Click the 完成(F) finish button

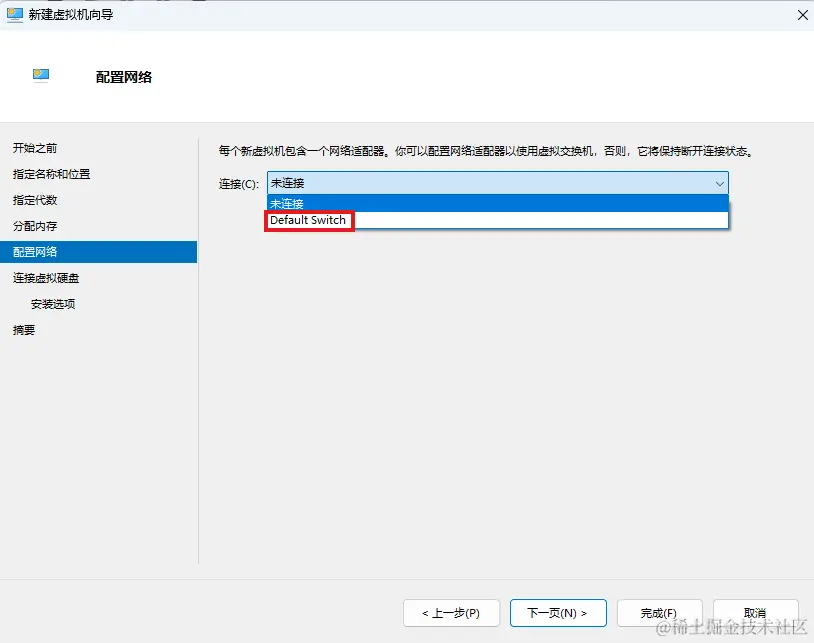[x=659, y=613]
